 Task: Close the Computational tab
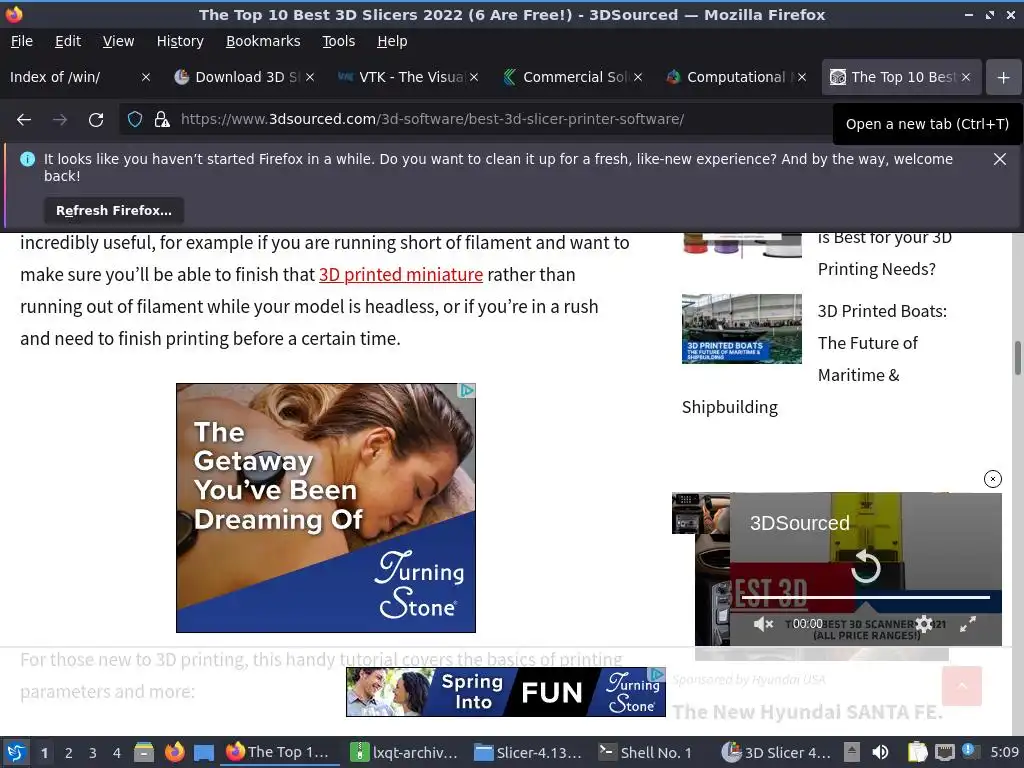(x=802, y=77)
